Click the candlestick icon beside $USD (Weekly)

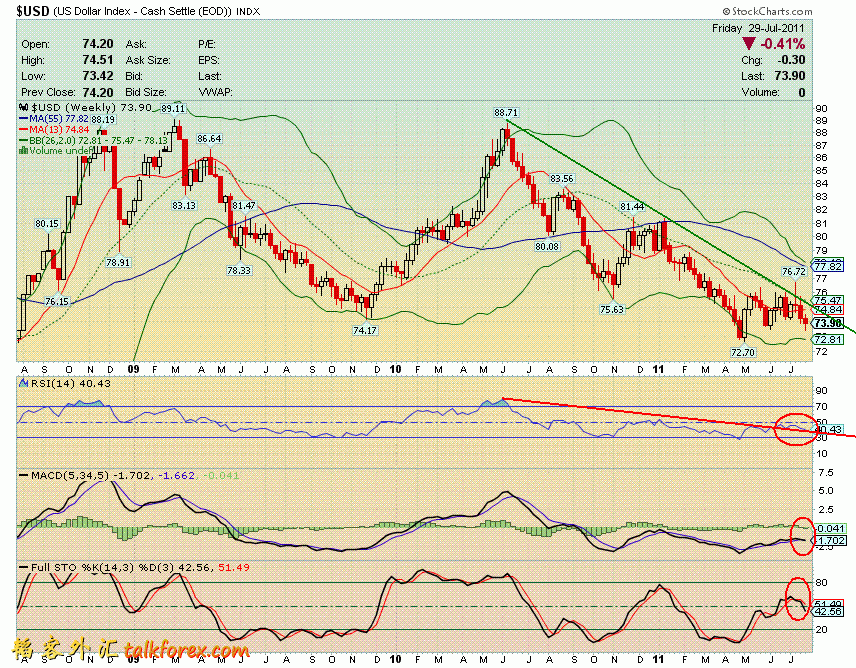coord(23,108)
